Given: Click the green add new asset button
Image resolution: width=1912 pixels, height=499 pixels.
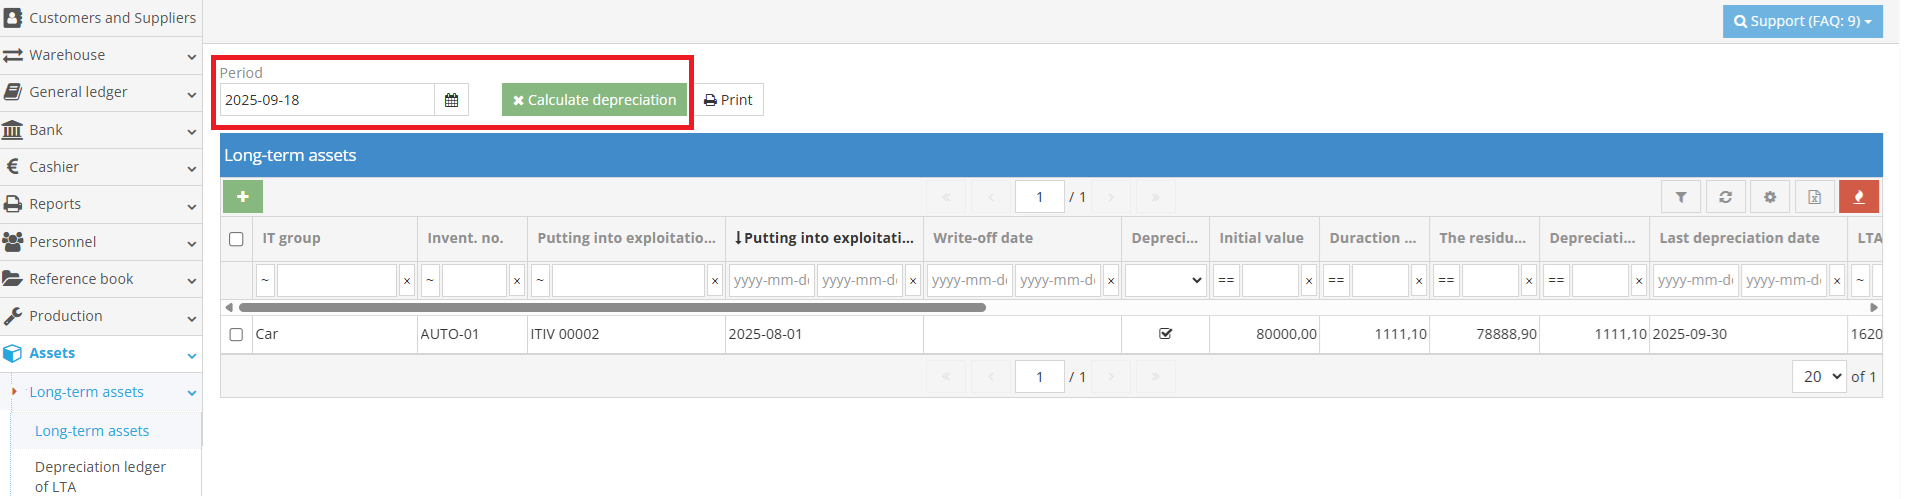Looking at the screenshot, I should pyautogui.click(x=243, y=197).
